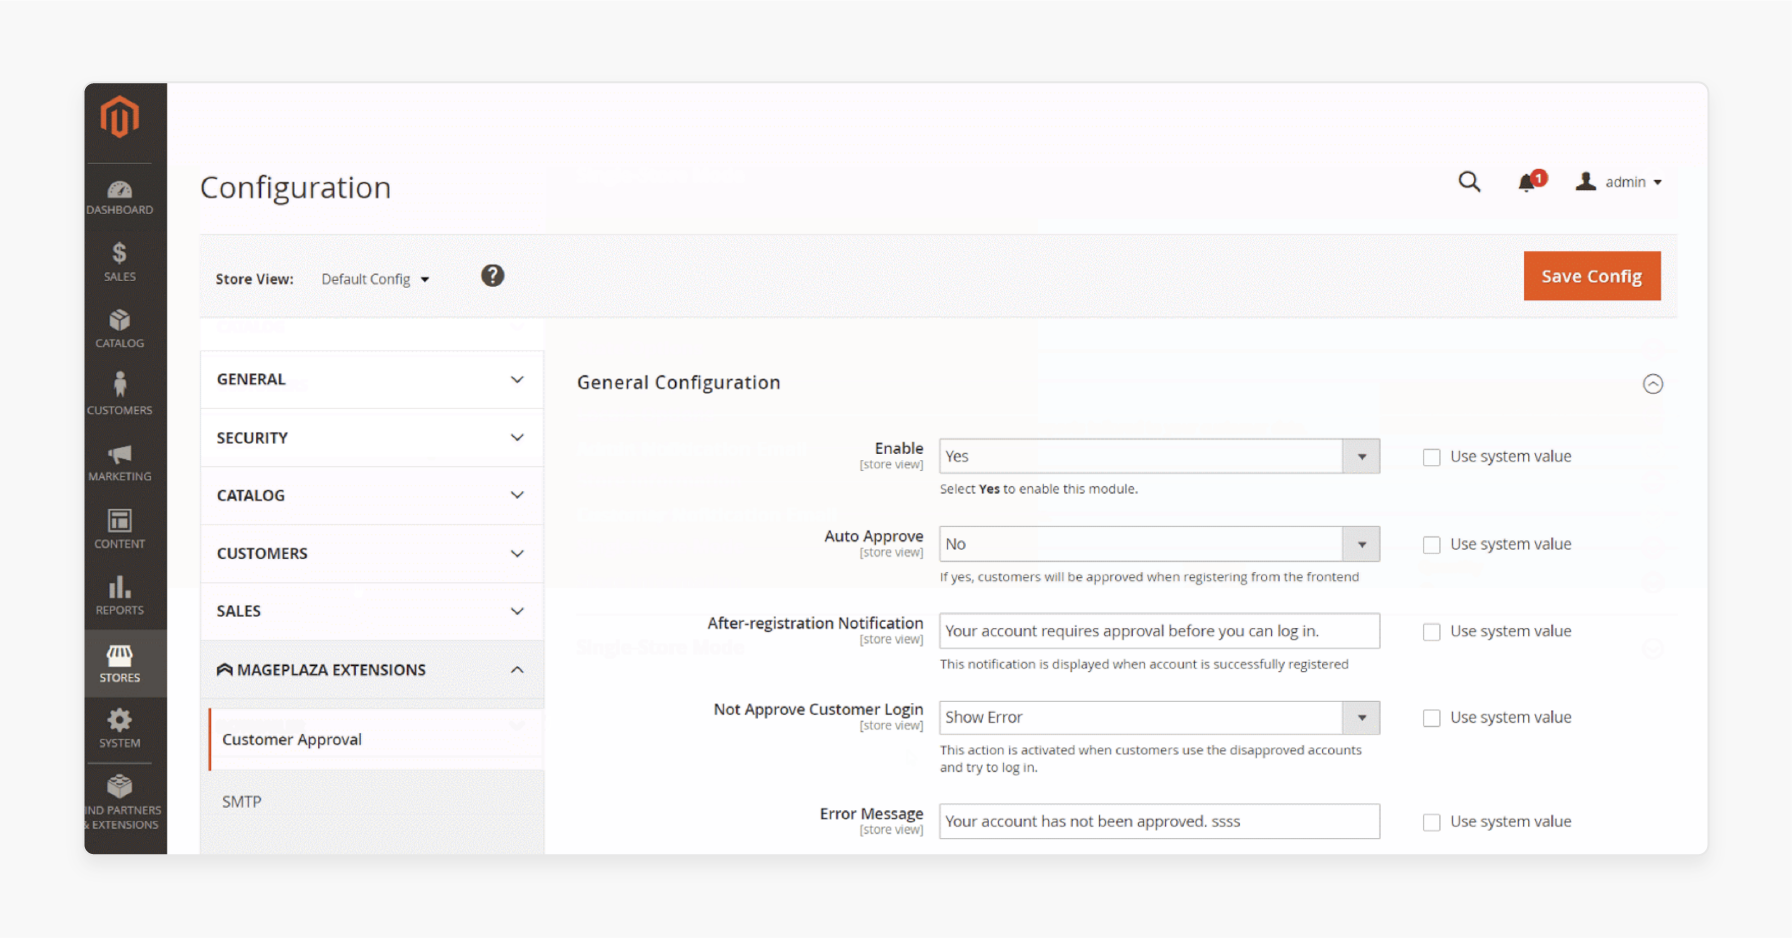The image size is (1792, 938).
Task: Click the Magento logo icon
Action: tap(119, 117)
